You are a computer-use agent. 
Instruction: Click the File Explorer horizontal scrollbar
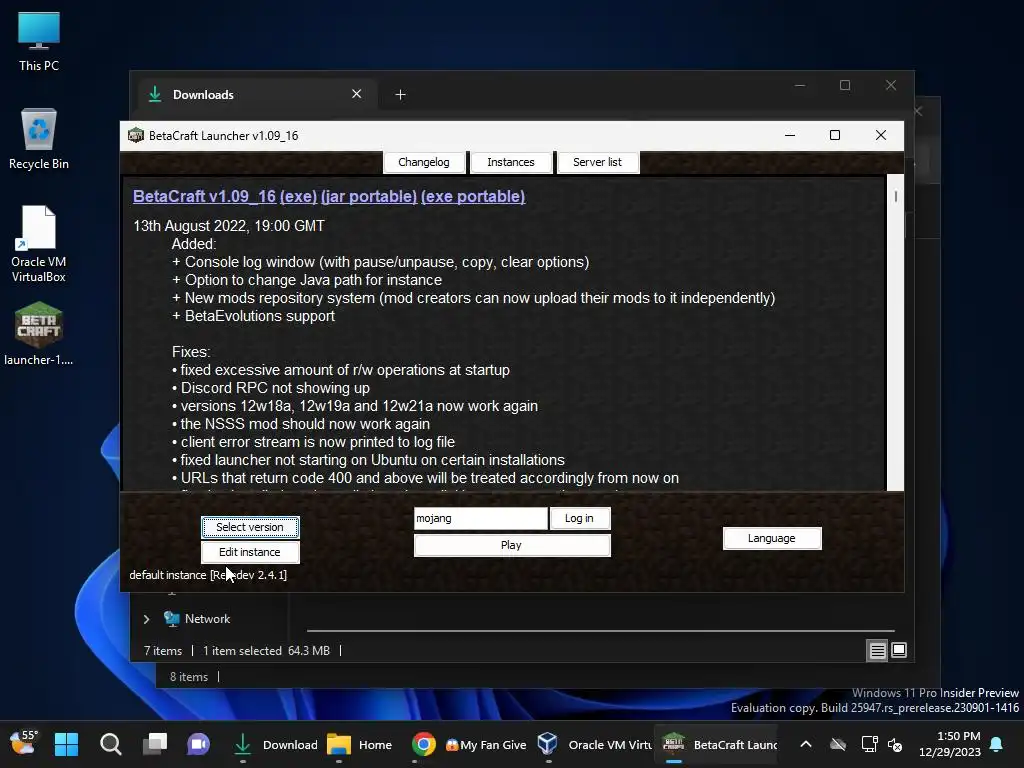[601, 632]
